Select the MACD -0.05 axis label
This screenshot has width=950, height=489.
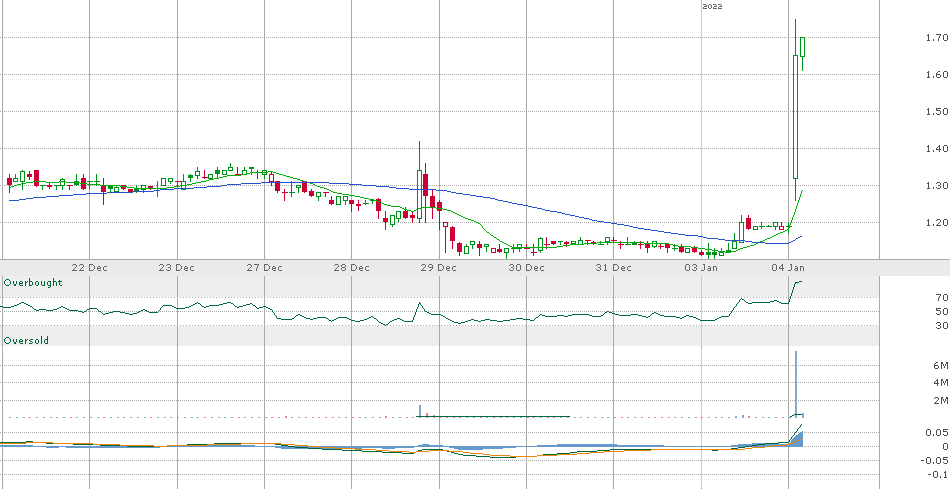coord(935,461)
